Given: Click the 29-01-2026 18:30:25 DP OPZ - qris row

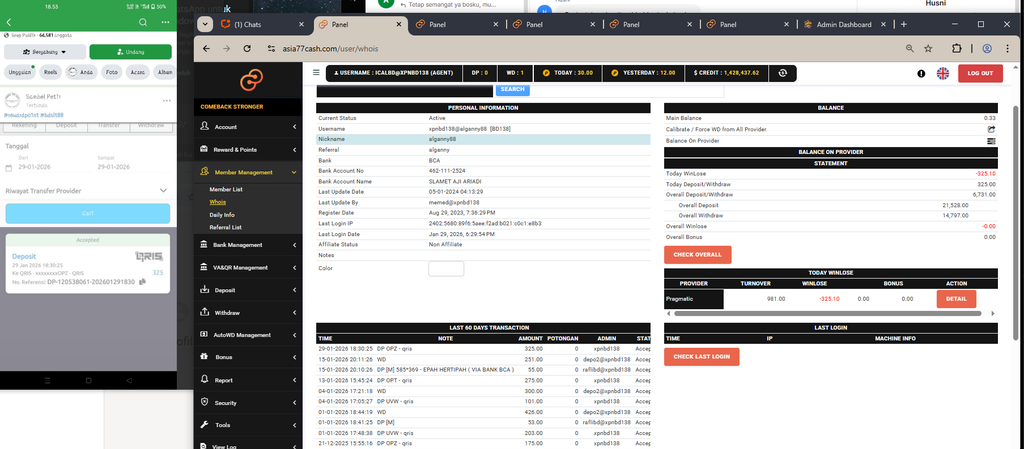Looking at the screenshot, I should (483, 349).
